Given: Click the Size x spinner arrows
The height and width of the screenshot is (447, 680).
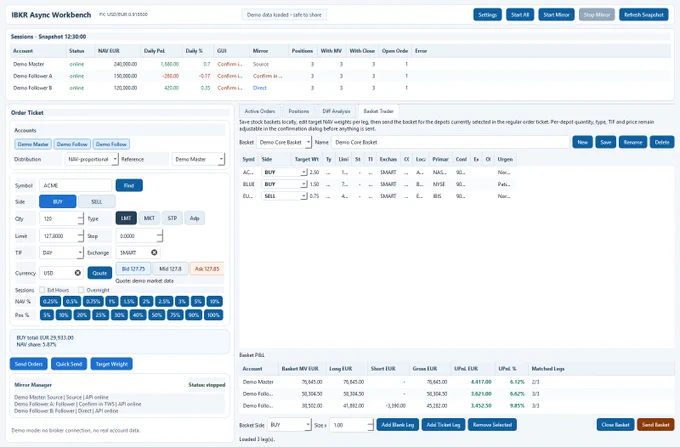Looking at the screenshot, I should (x=370, y=425).
